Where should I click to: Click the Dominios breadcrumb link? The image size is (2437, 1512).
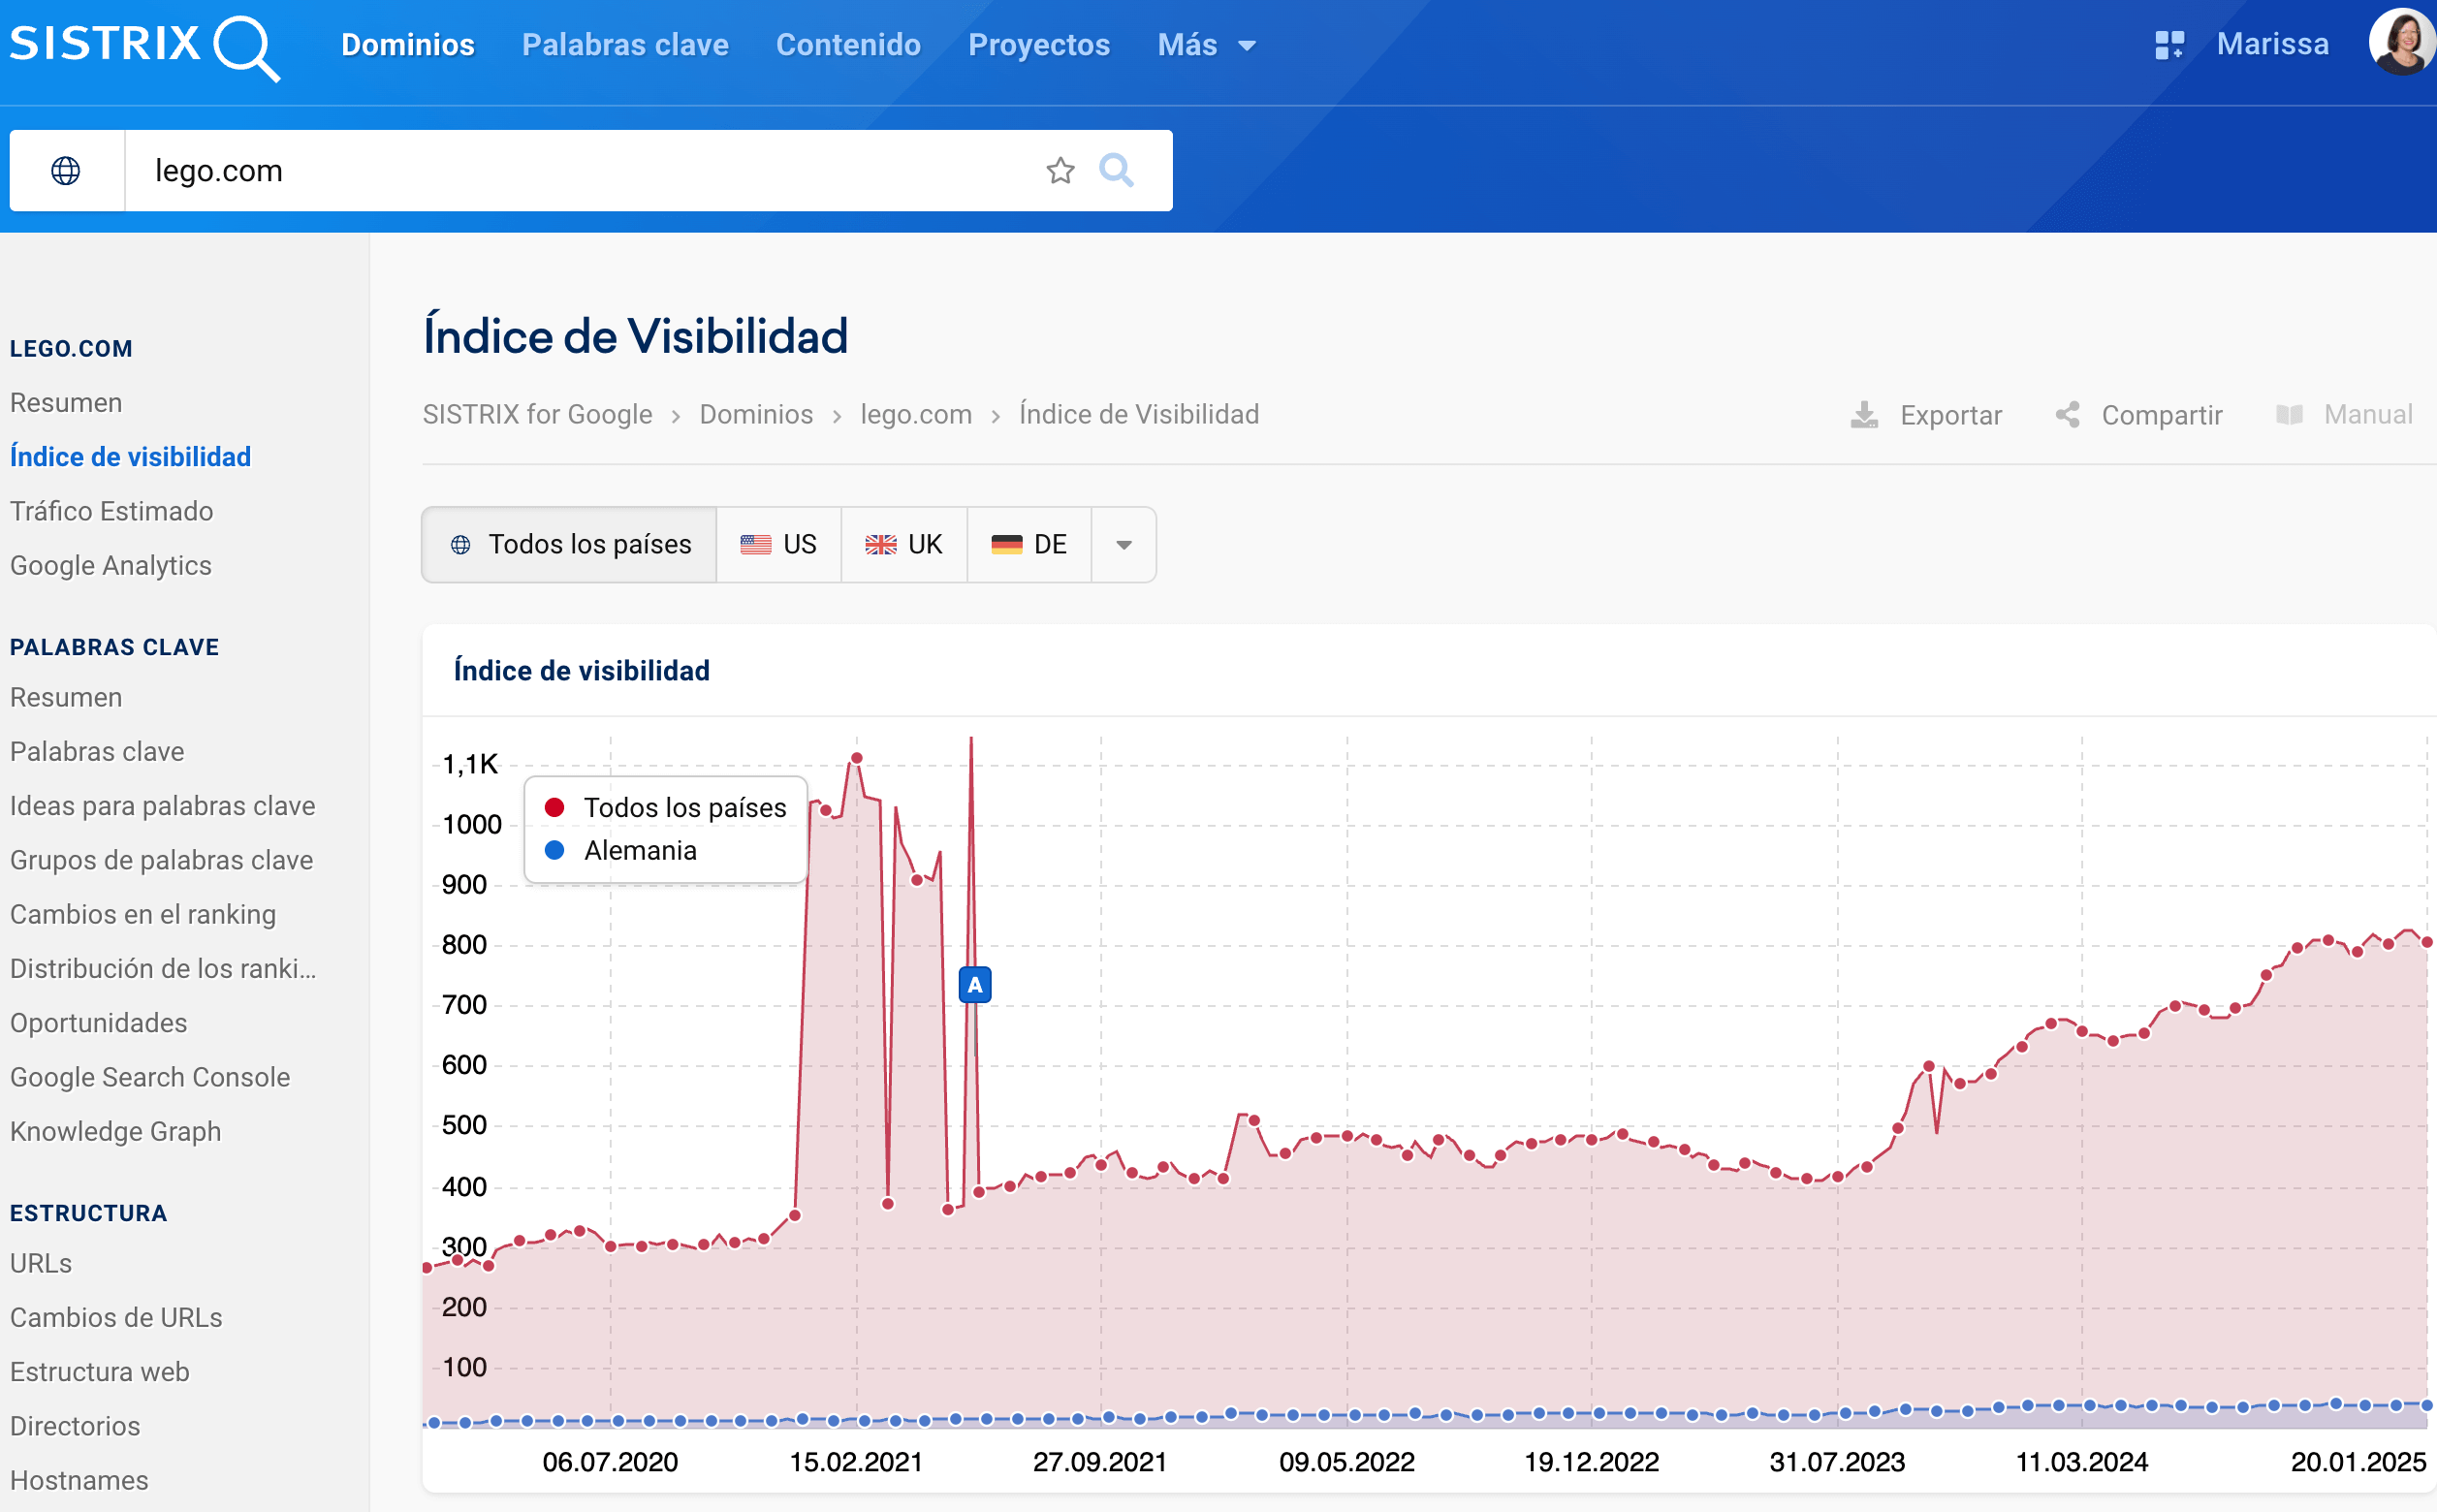[756, 415]
